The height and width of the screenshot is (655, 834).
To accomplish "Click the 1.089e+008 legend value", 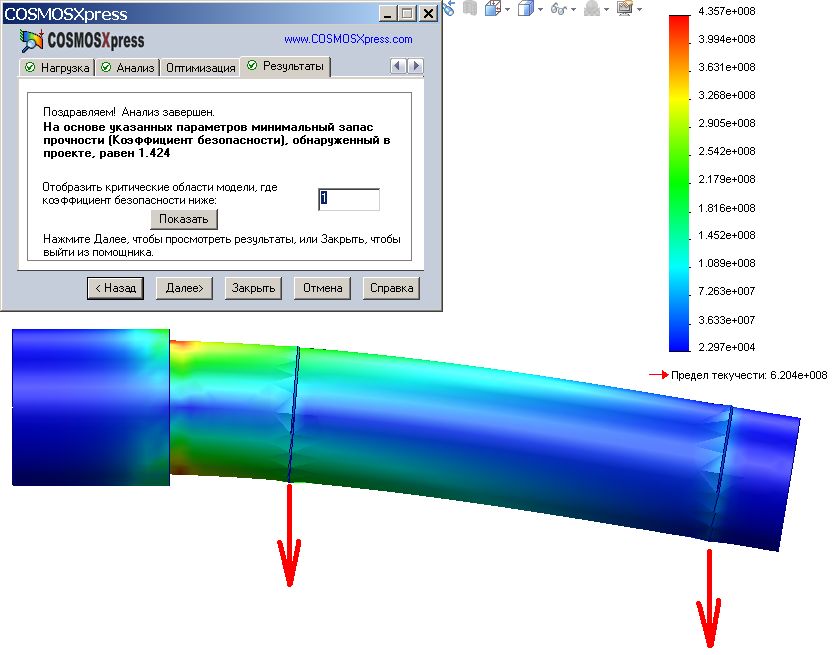I will click(x=727, y=263).
